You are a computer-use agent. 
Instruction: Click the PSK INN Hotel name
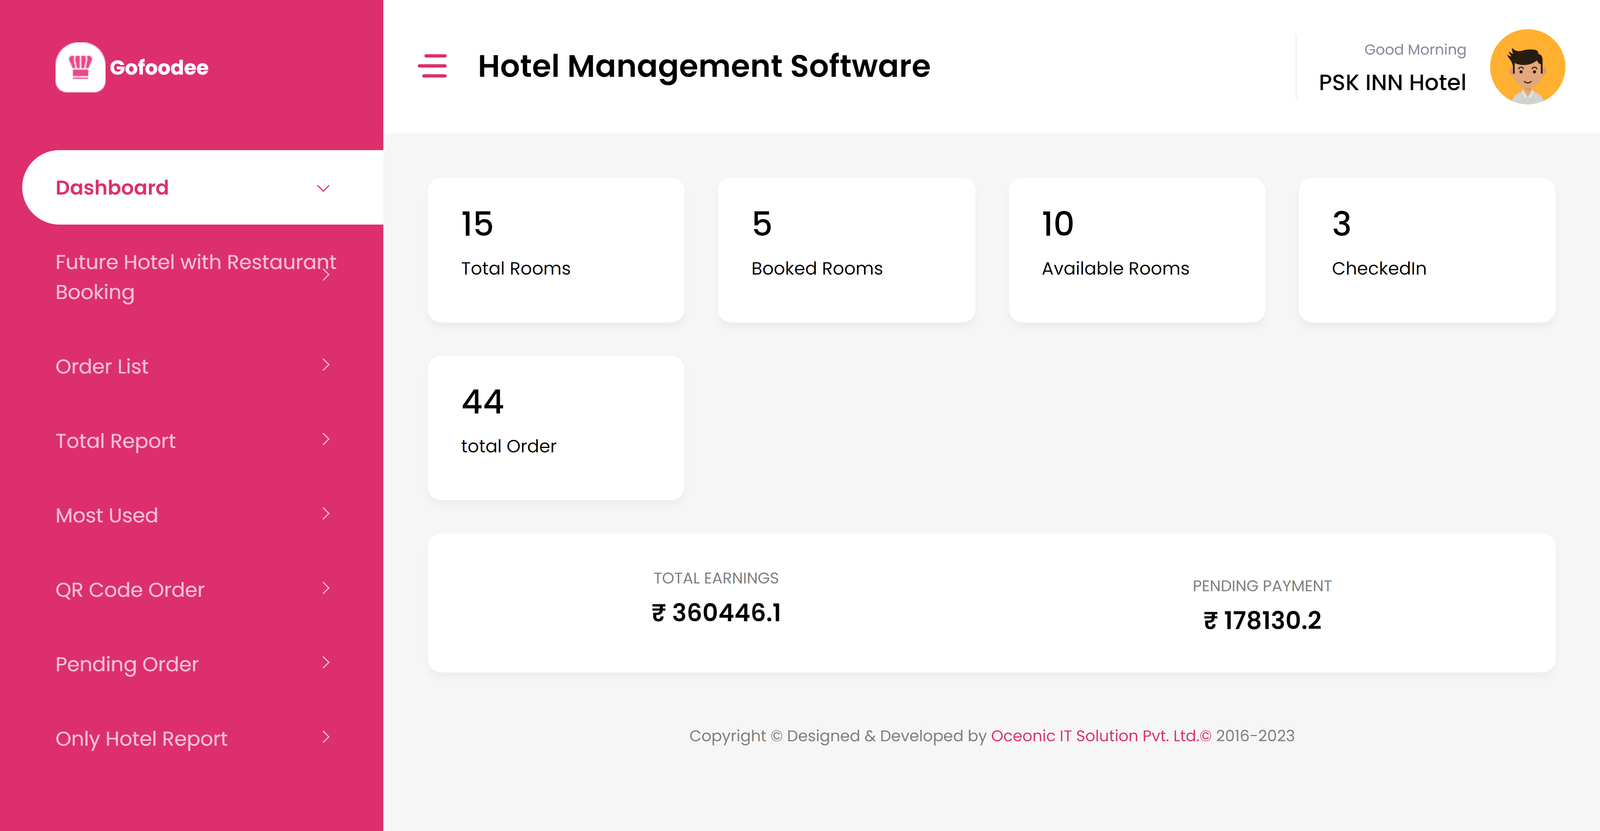coord(1392,83)
